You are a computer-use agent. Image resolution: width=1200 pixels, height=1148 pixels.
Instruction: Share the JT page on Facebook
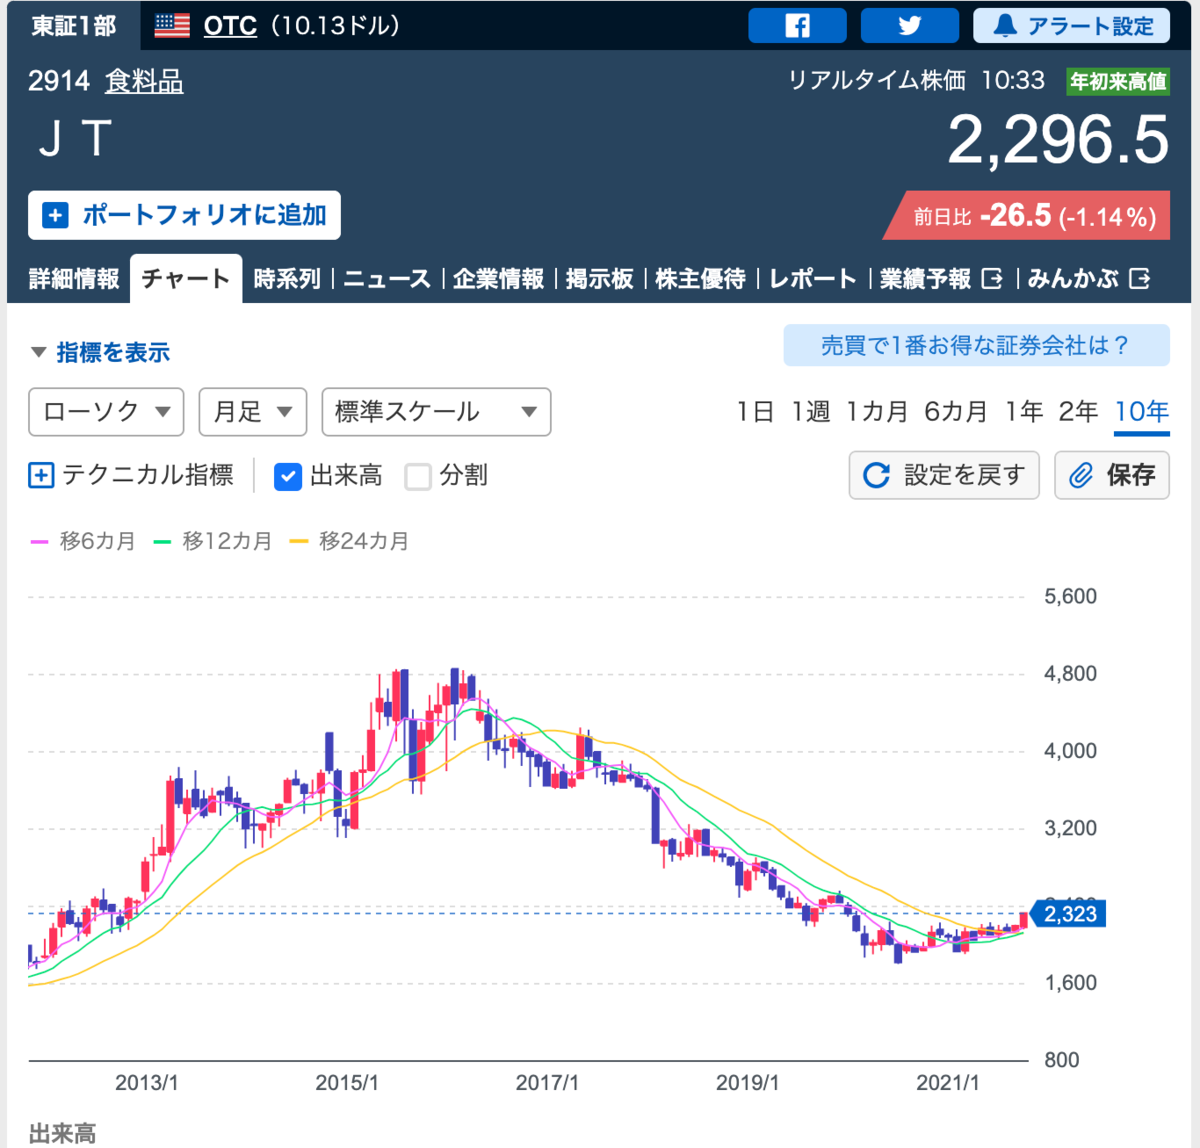click(797, 26)
